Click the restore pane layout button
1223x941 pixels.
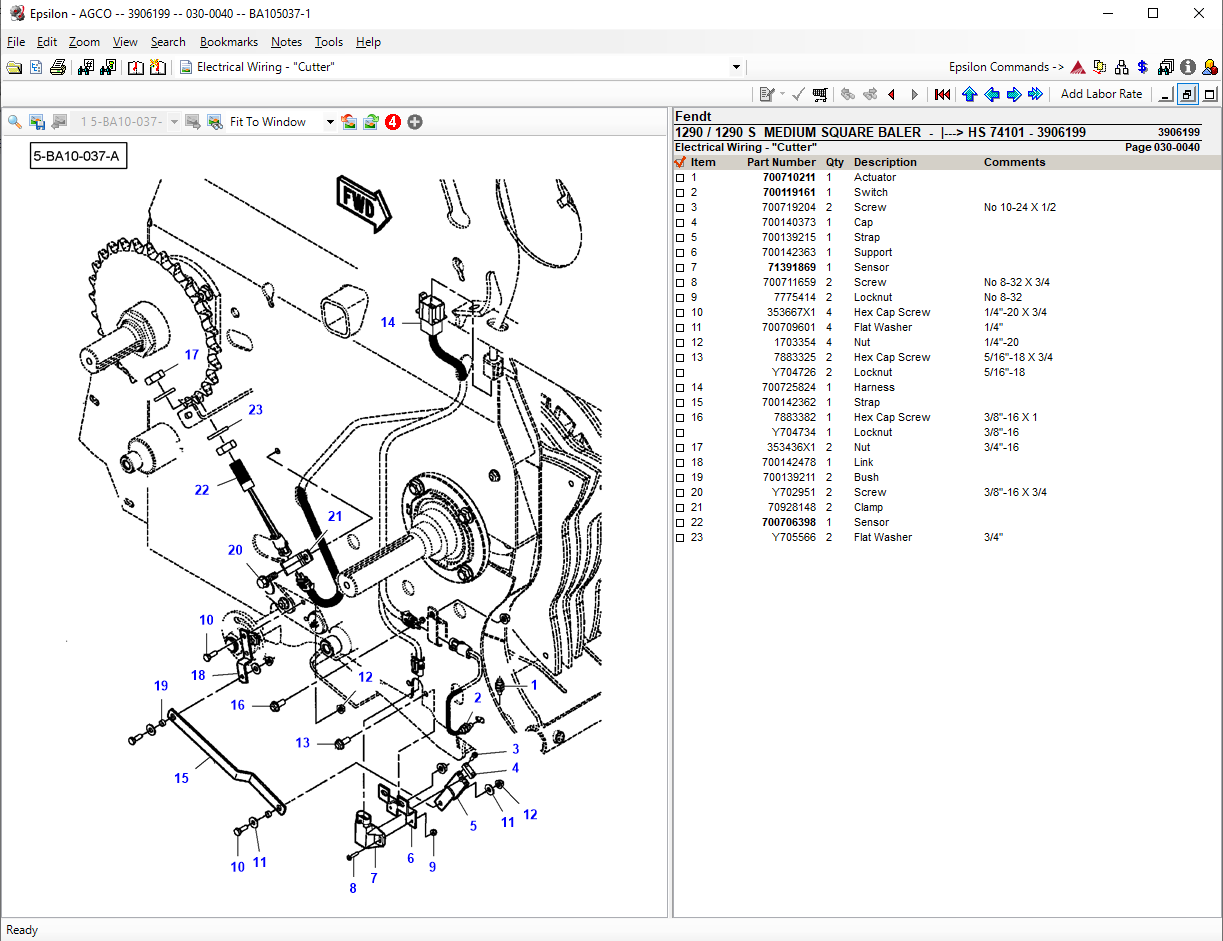(x=1187, y=94)
